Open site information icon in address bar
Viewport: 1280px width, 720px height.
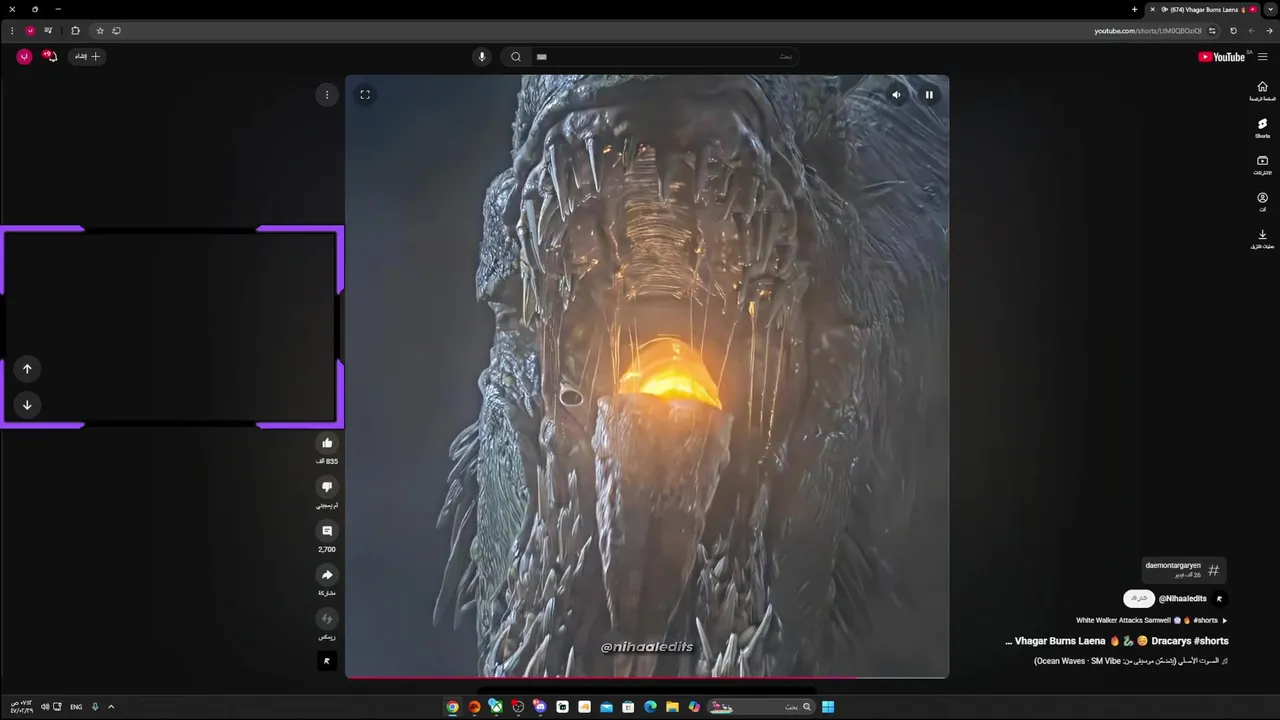[x=1212, y=31]
